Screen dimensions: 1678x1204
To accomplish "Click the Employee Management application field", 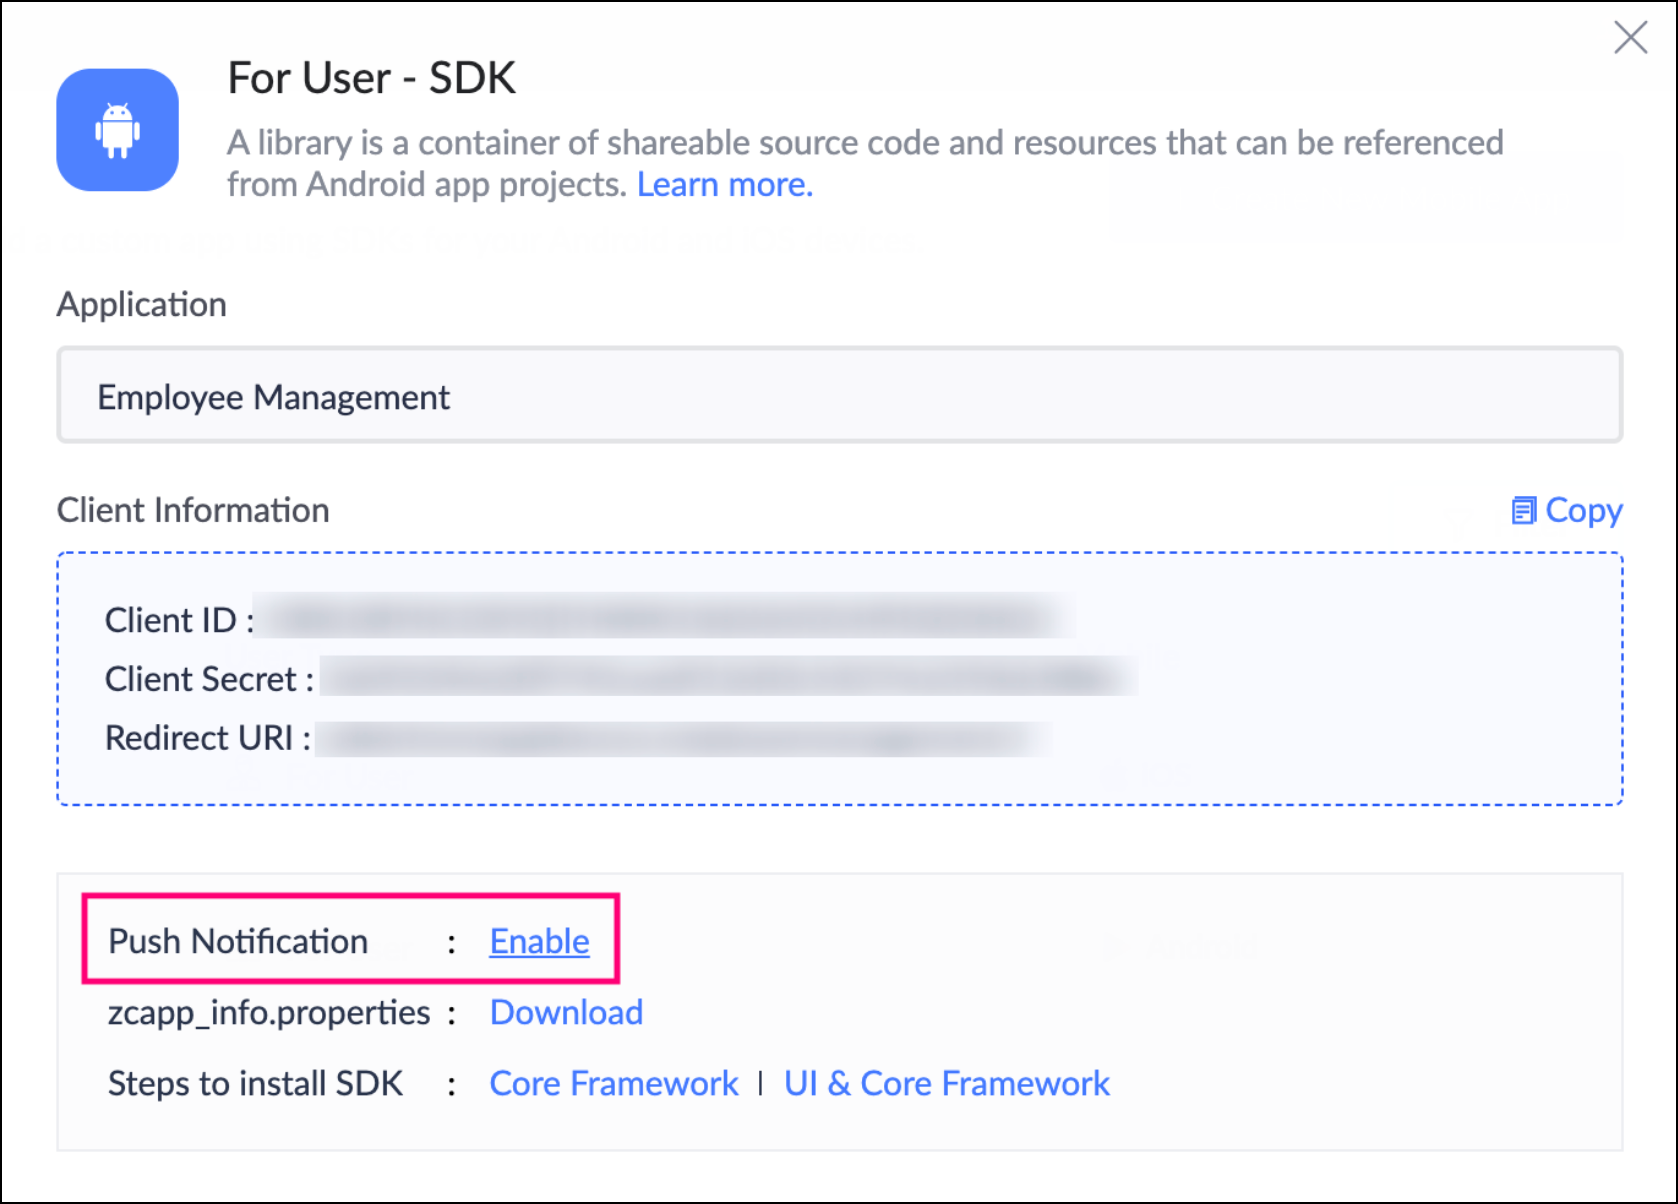I will (x=838, y=396).
